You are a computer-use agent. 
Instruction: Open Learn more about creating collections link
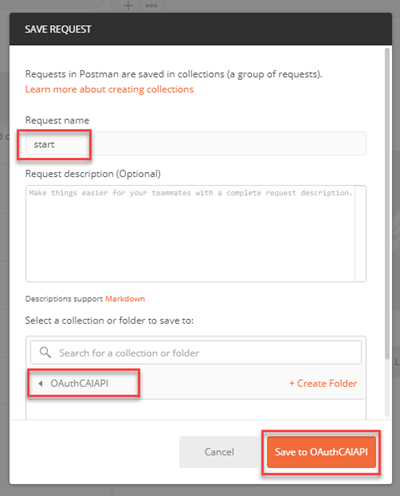coord(109,89)
